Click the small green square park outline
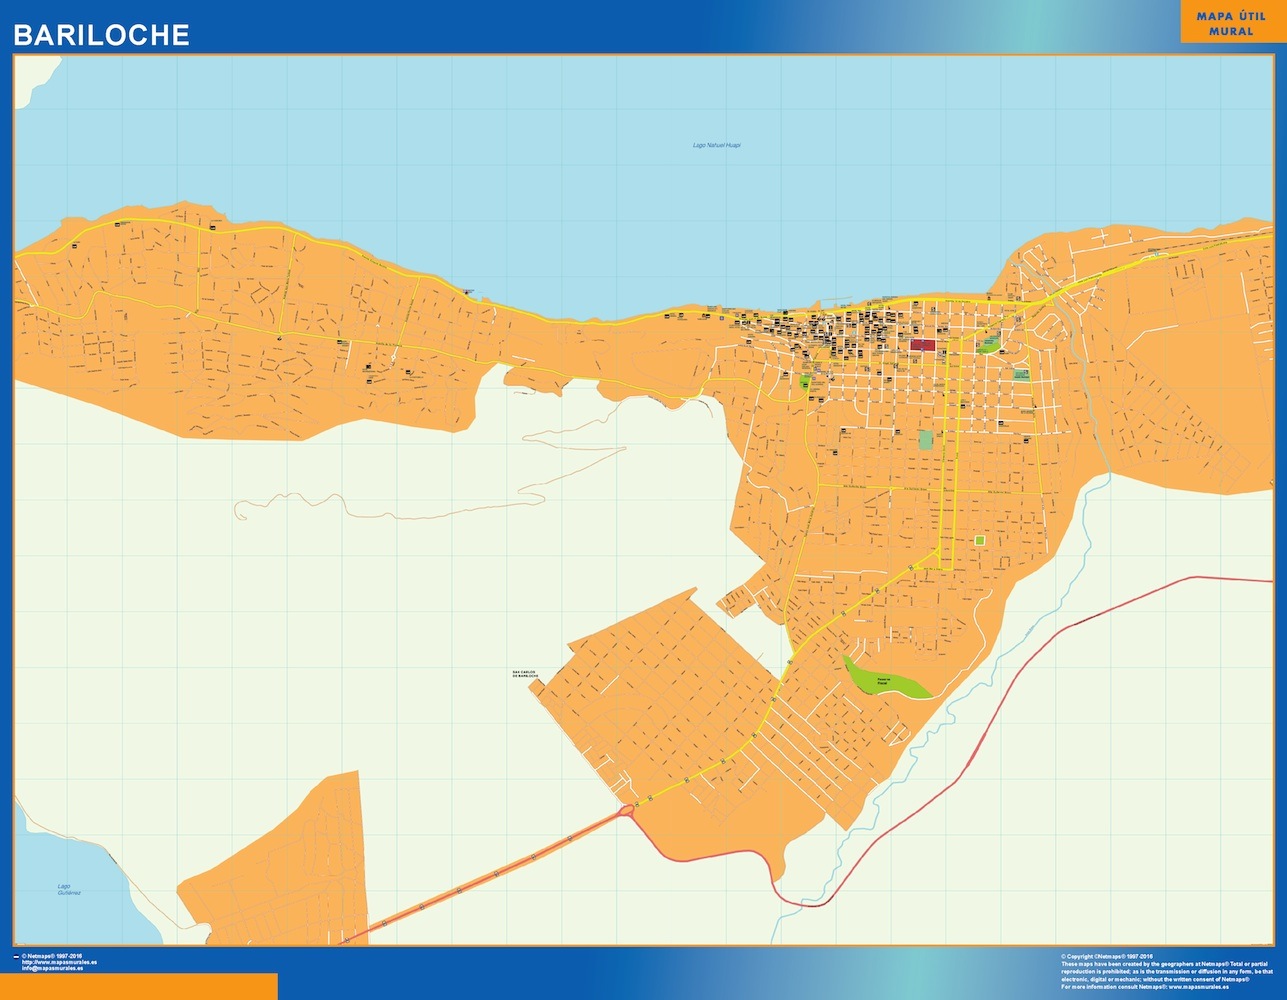This screenshot has height=1000, width=1287. pyautogui.click(x=979, y=540)
